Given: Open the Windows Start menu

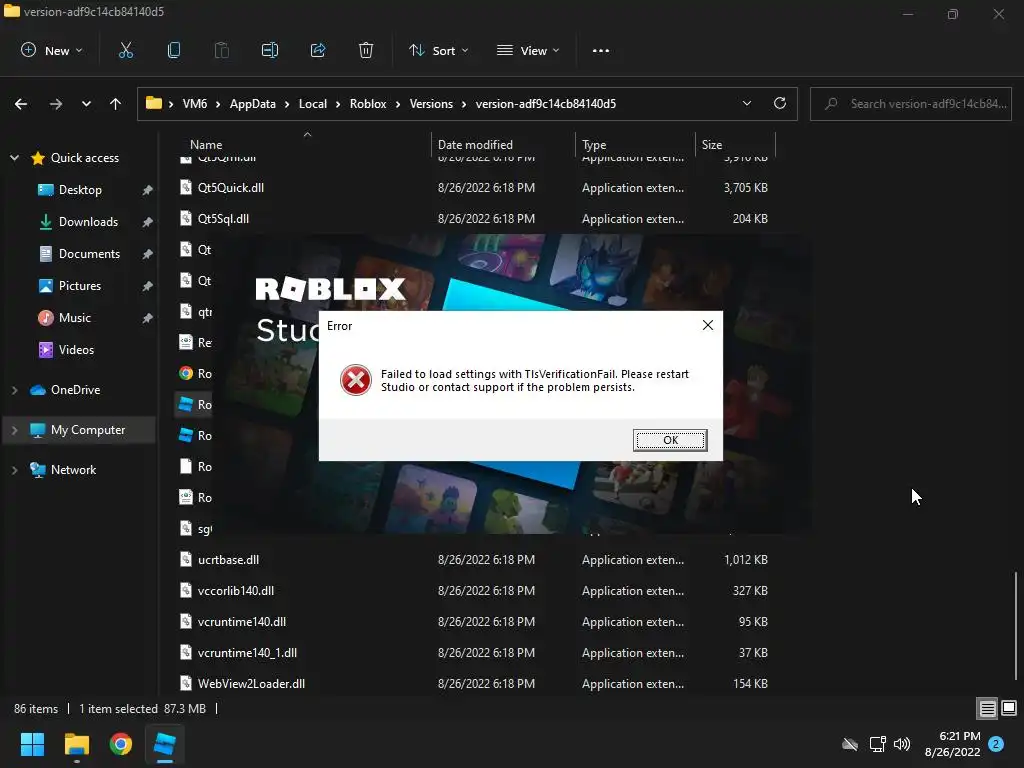Looking at the screenshot, I should 32,744.
